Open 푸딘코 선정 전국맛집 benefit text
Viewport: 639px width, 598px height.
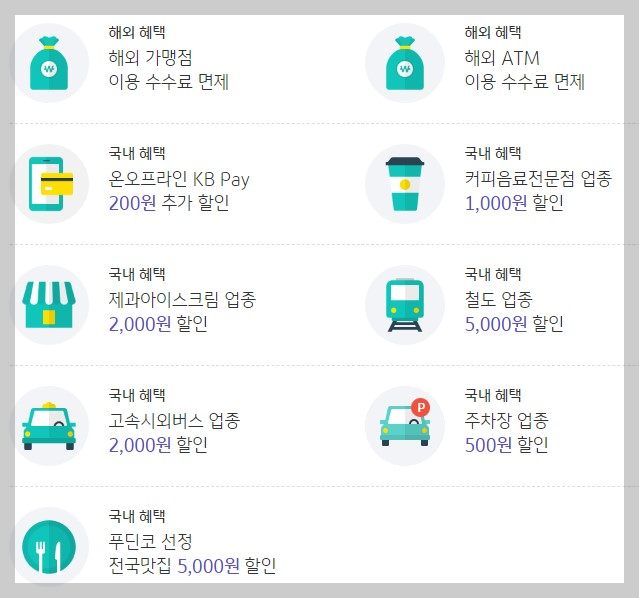pos(192,554)
